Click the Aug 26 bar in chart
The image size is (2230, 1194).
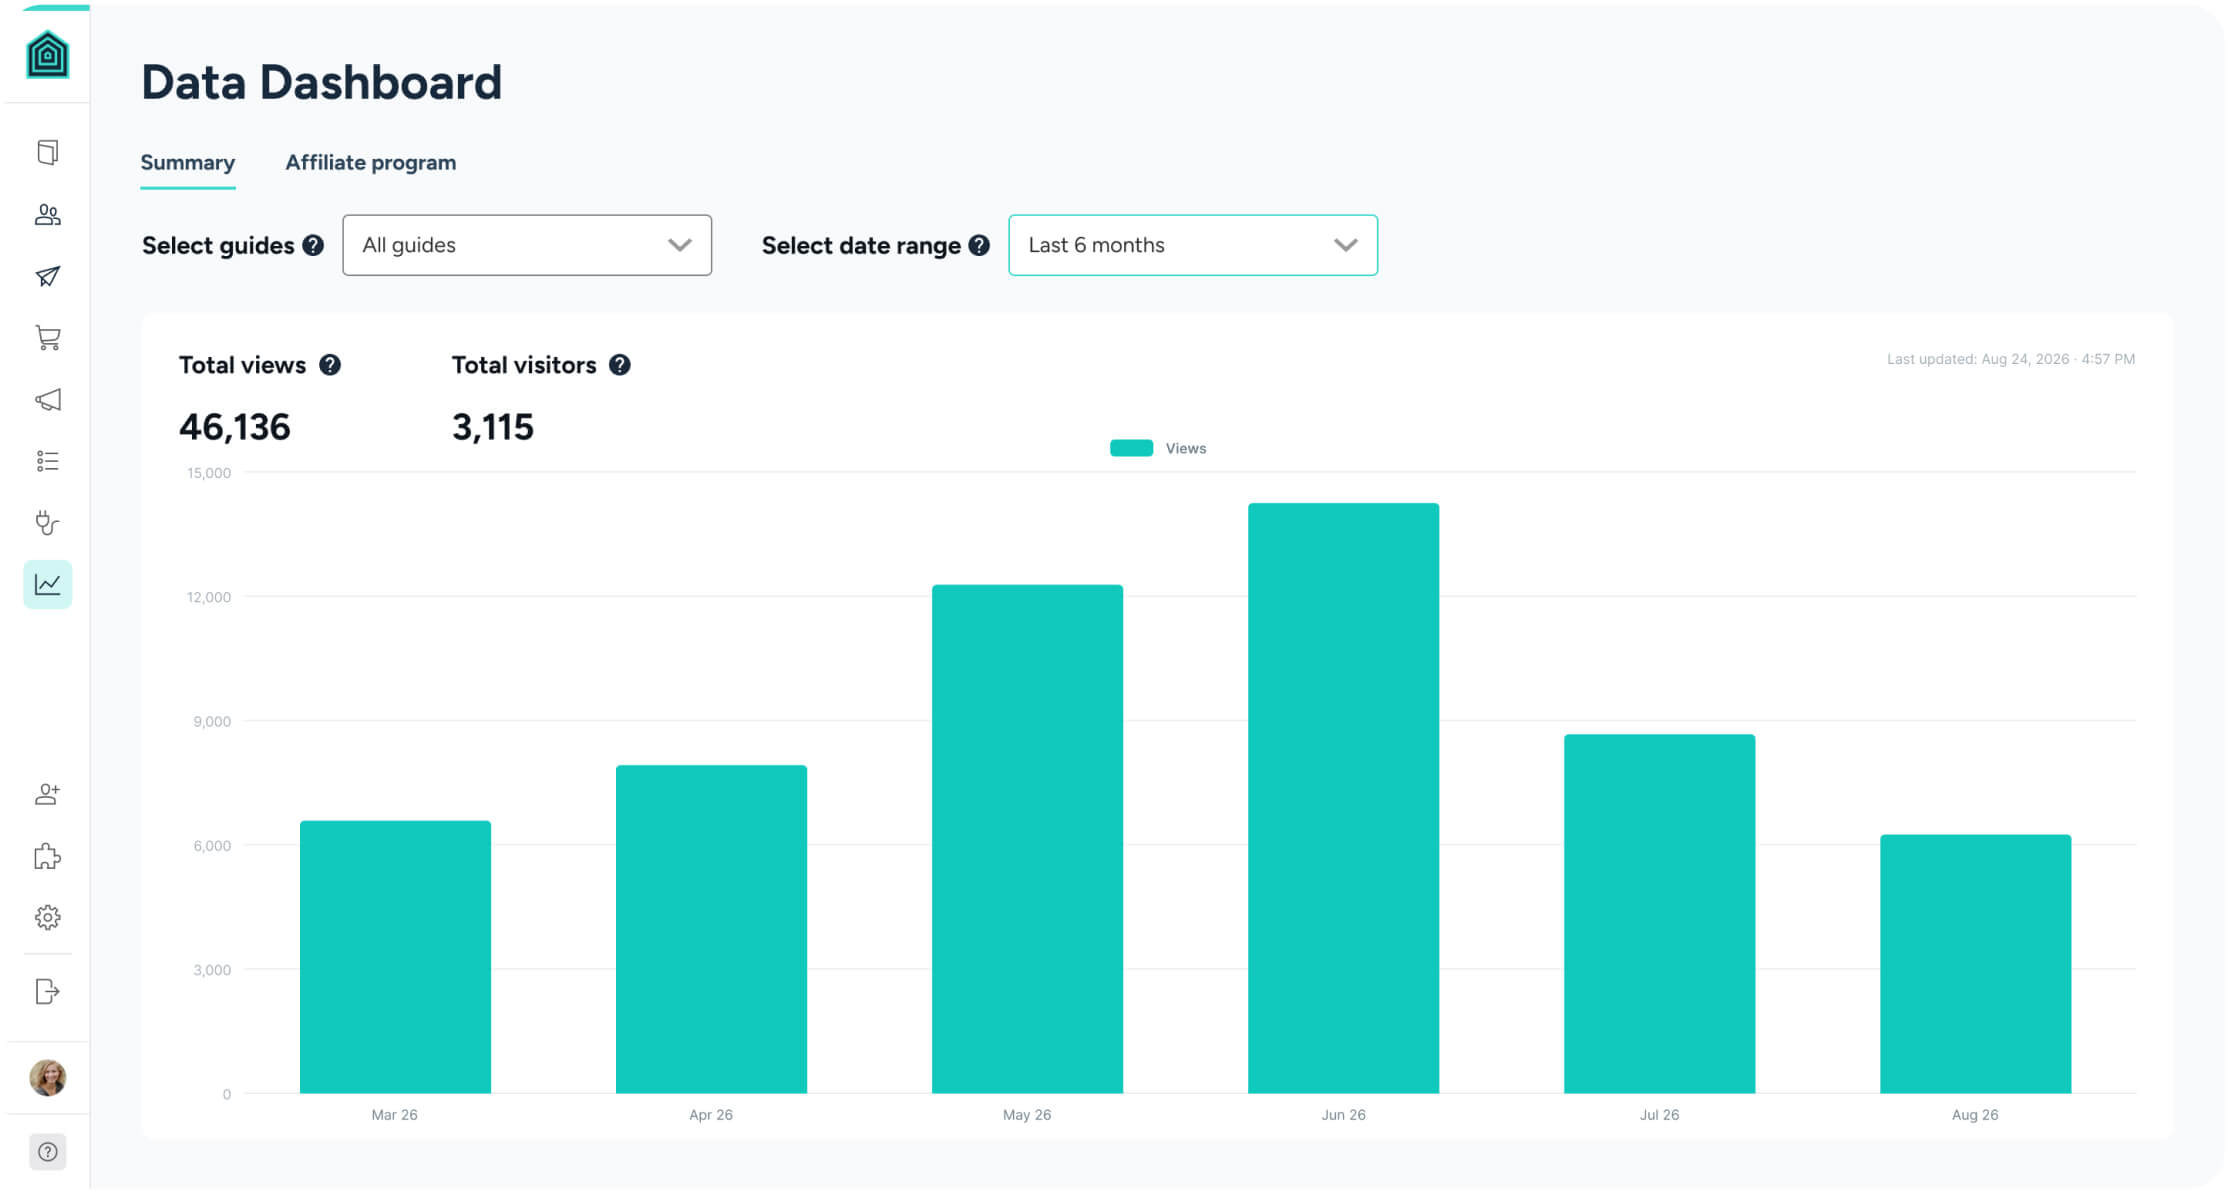pos(1975,964)
